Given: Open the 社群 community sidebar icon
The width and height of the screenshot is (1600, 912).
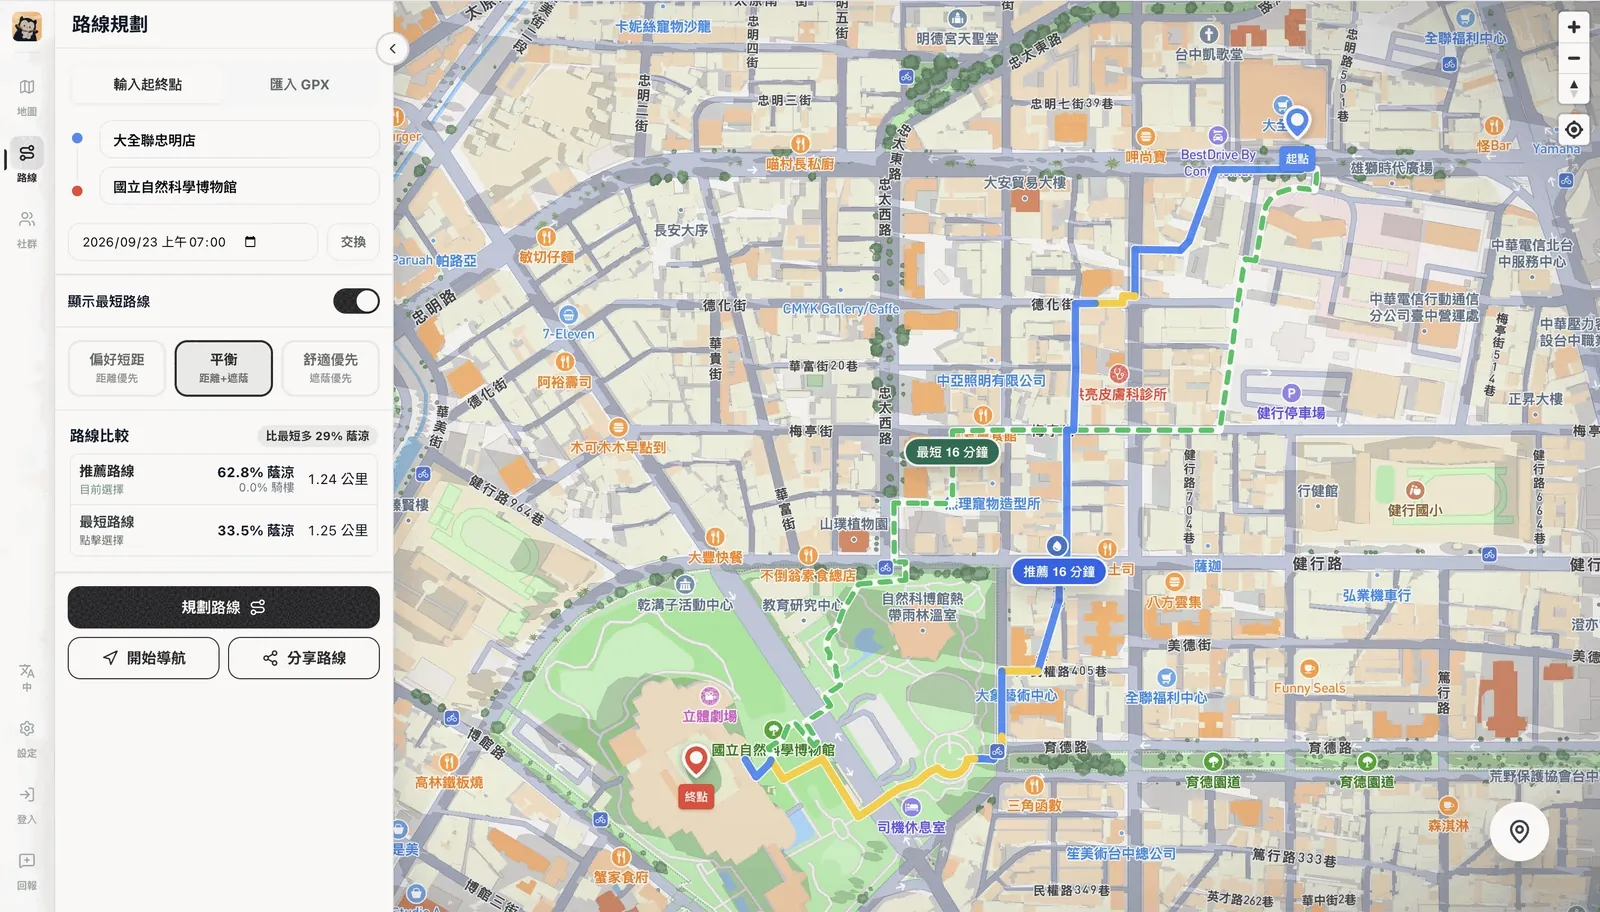Looking at the screenshot, I should click(x=27, y=228).
